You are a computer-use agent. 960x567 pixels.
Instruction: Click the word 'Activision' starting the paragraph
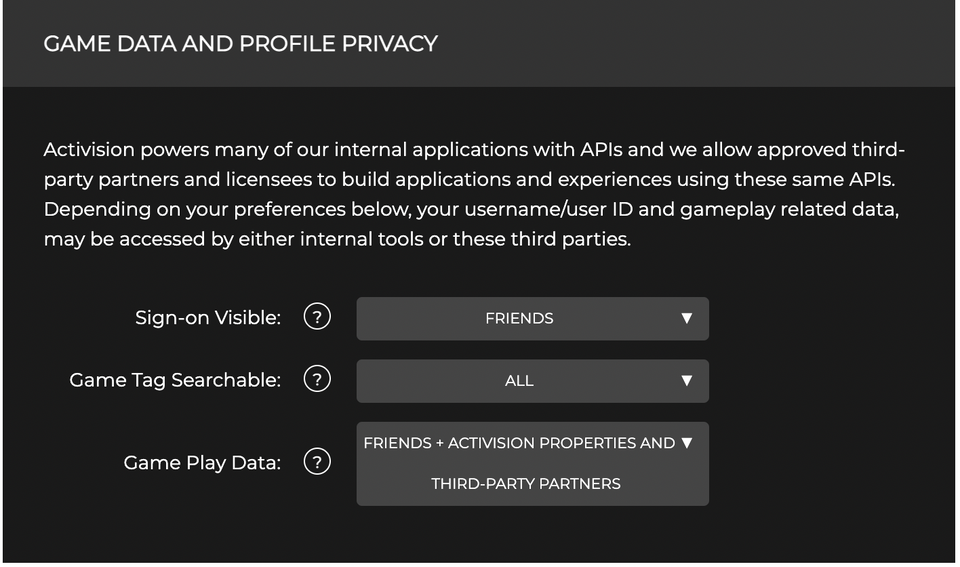89,149
